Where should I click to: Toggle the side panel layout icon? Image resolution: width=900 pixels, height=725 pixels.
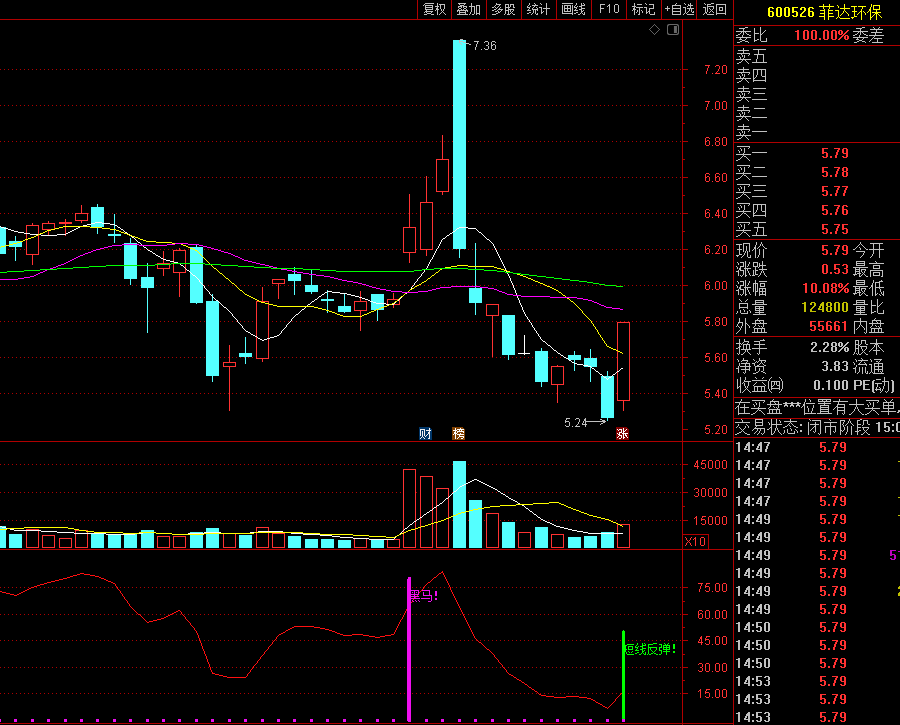click(x=673, y=30)
